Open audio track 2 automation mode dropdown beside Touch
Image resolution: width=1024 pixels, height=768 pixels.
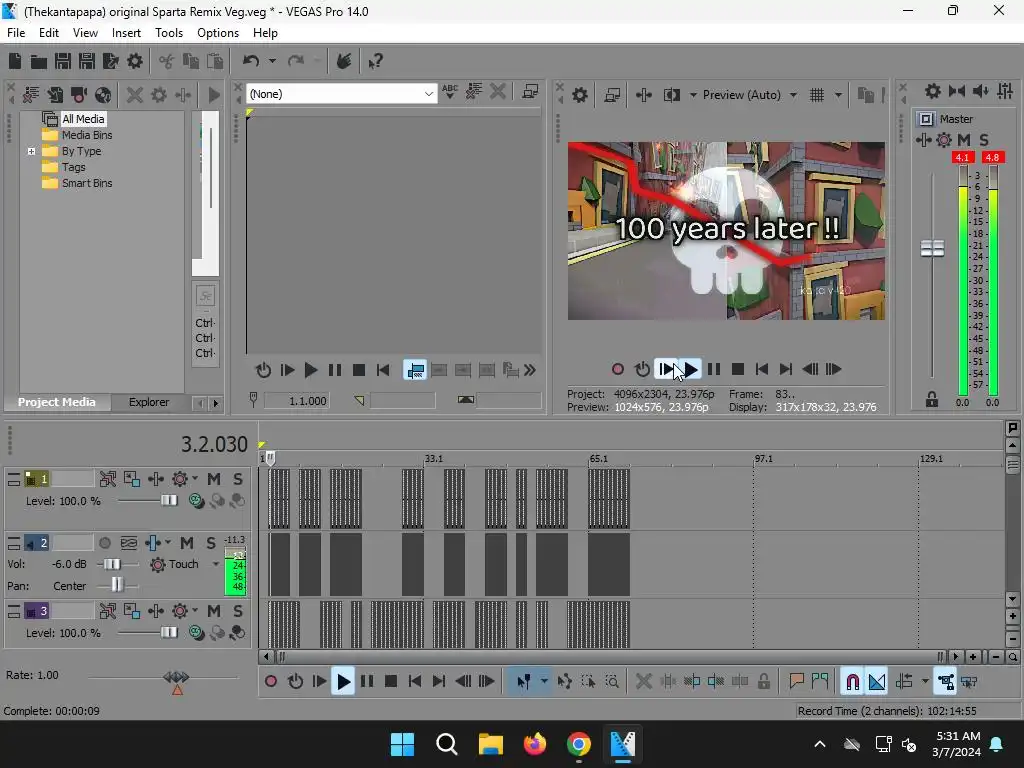click(x=216, y=564)
